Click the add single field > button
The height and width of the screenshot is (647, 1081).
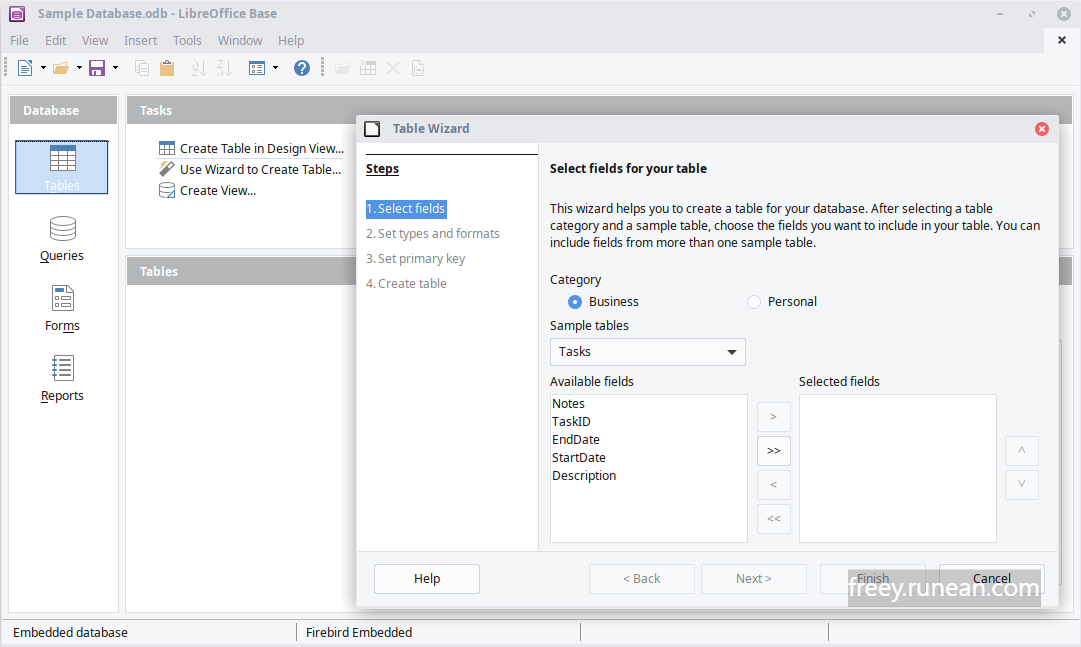(x=774, y=417)
